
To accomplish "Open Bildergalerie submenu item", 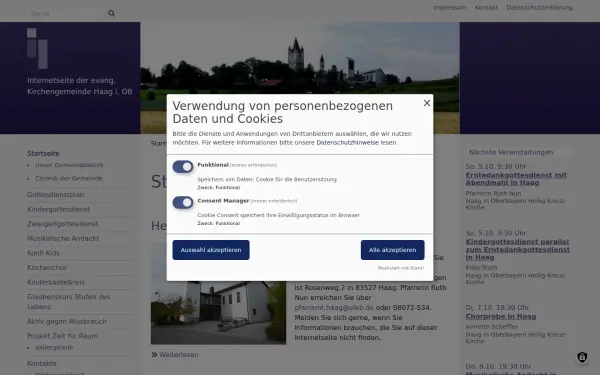I will click(x=54, y=347).
